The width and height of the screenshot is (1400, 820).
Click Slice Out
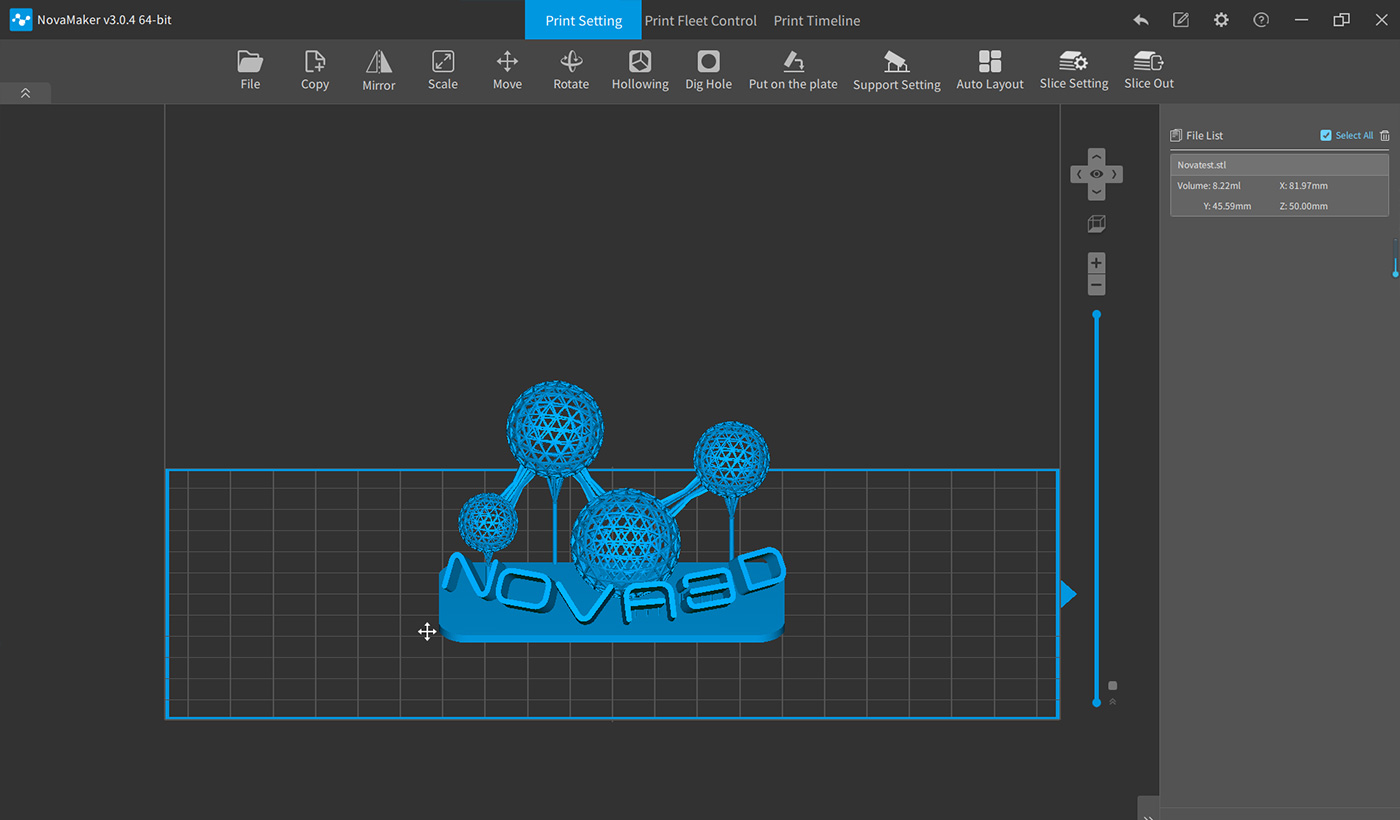tap(1149, 70)
